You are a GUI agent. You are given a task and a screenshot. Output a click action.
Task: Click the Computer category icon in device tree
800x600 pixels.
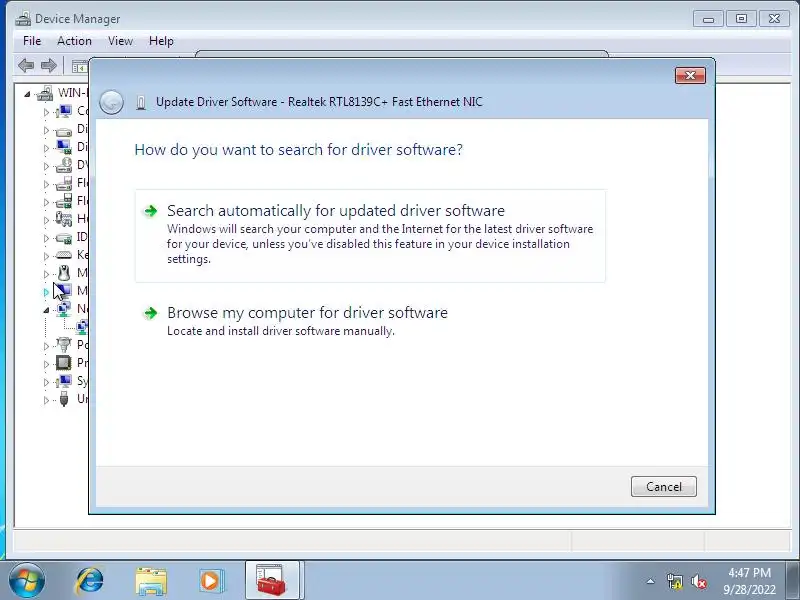click(x=64, y=111)
